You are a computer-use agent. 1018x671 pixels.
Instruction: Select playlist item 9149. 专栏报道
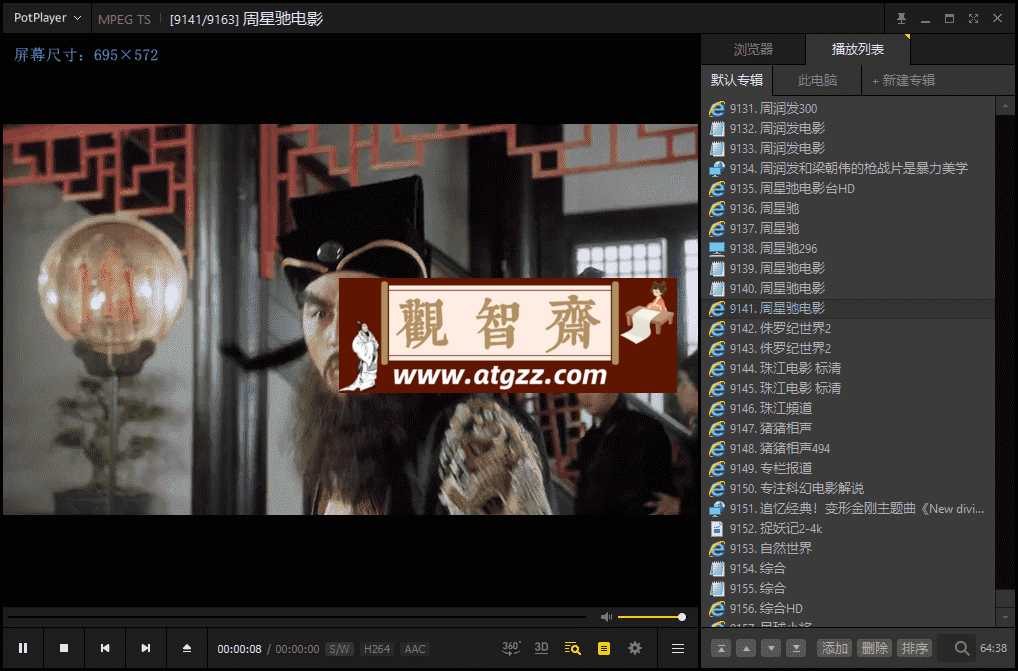tap(848, 469)
